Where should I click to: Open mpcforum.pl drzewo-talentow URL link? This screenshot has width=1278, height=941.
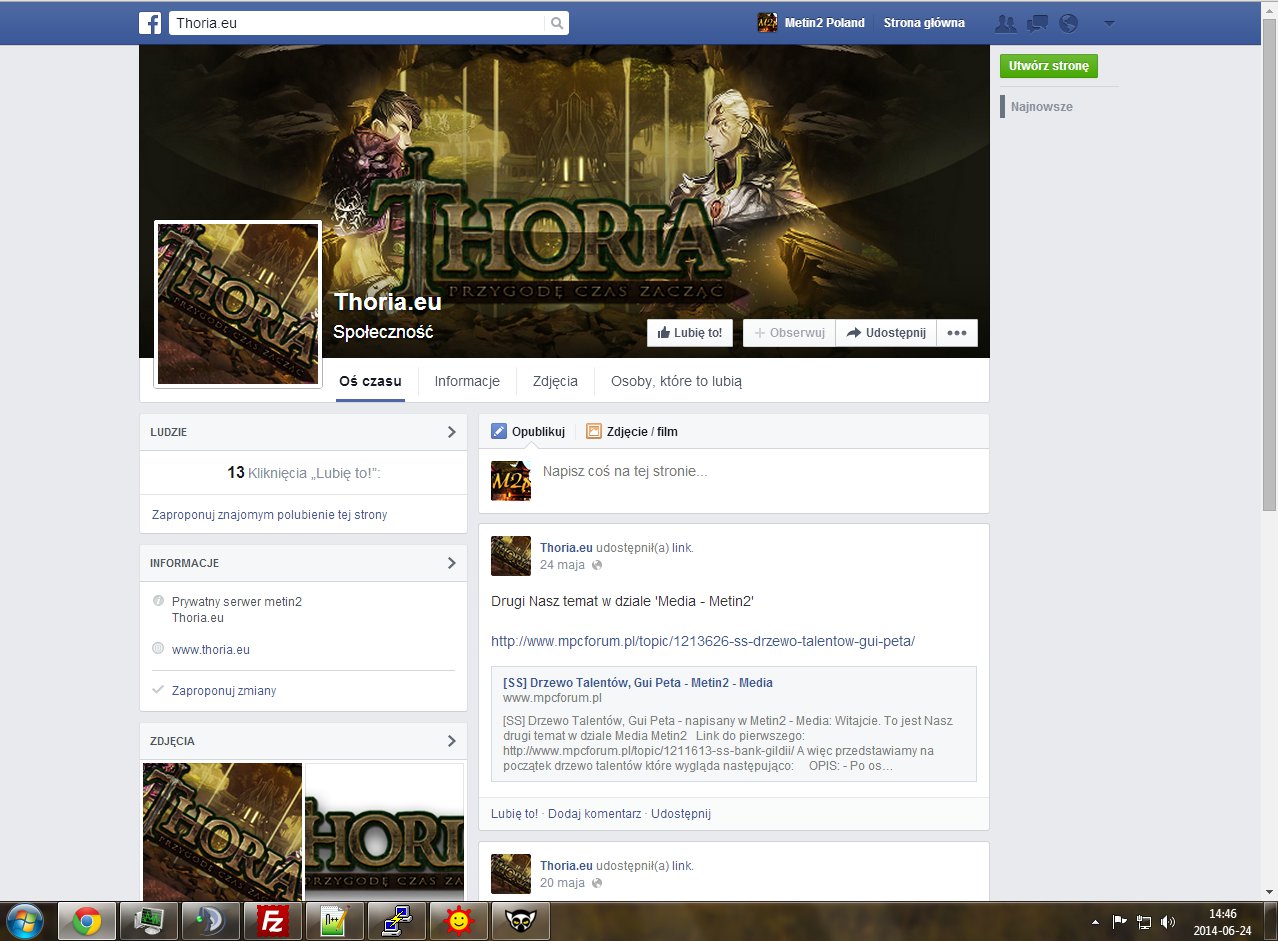703,641
